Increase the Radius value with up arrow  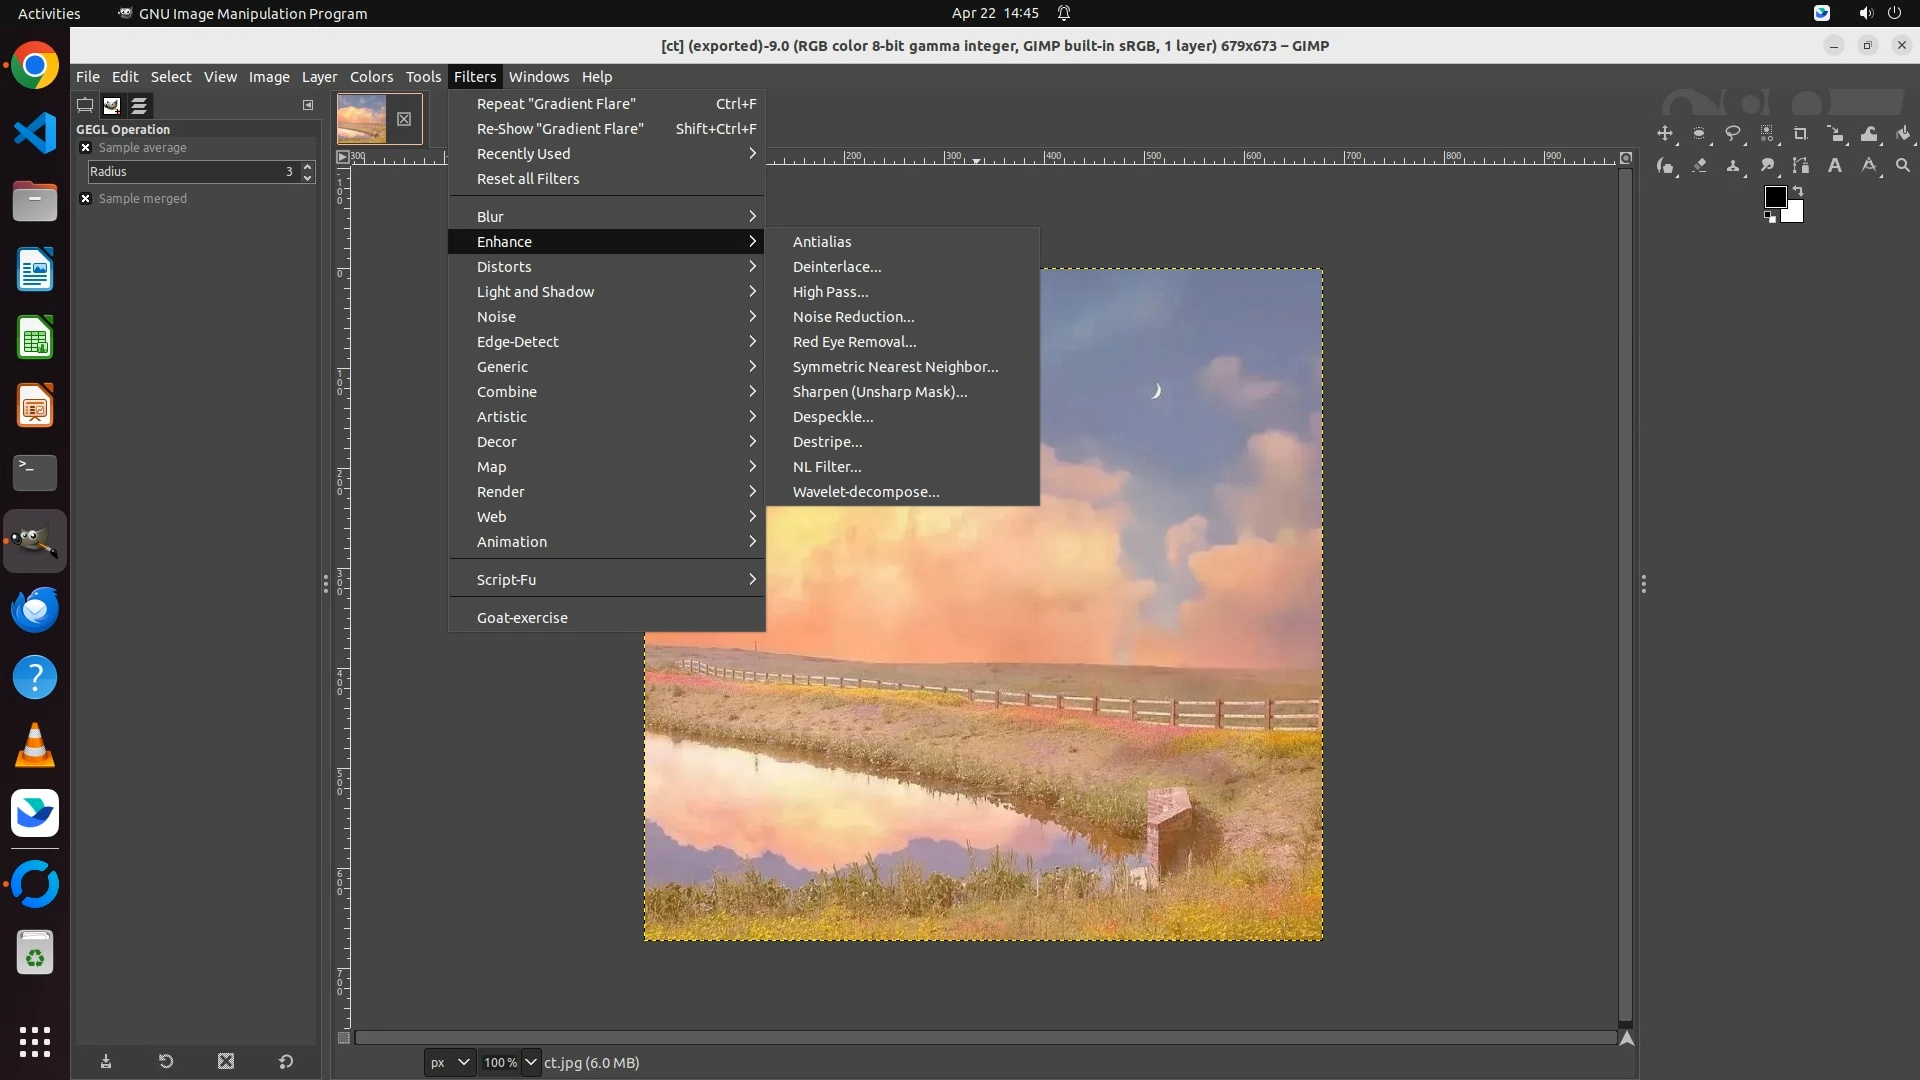coord(308,167)
